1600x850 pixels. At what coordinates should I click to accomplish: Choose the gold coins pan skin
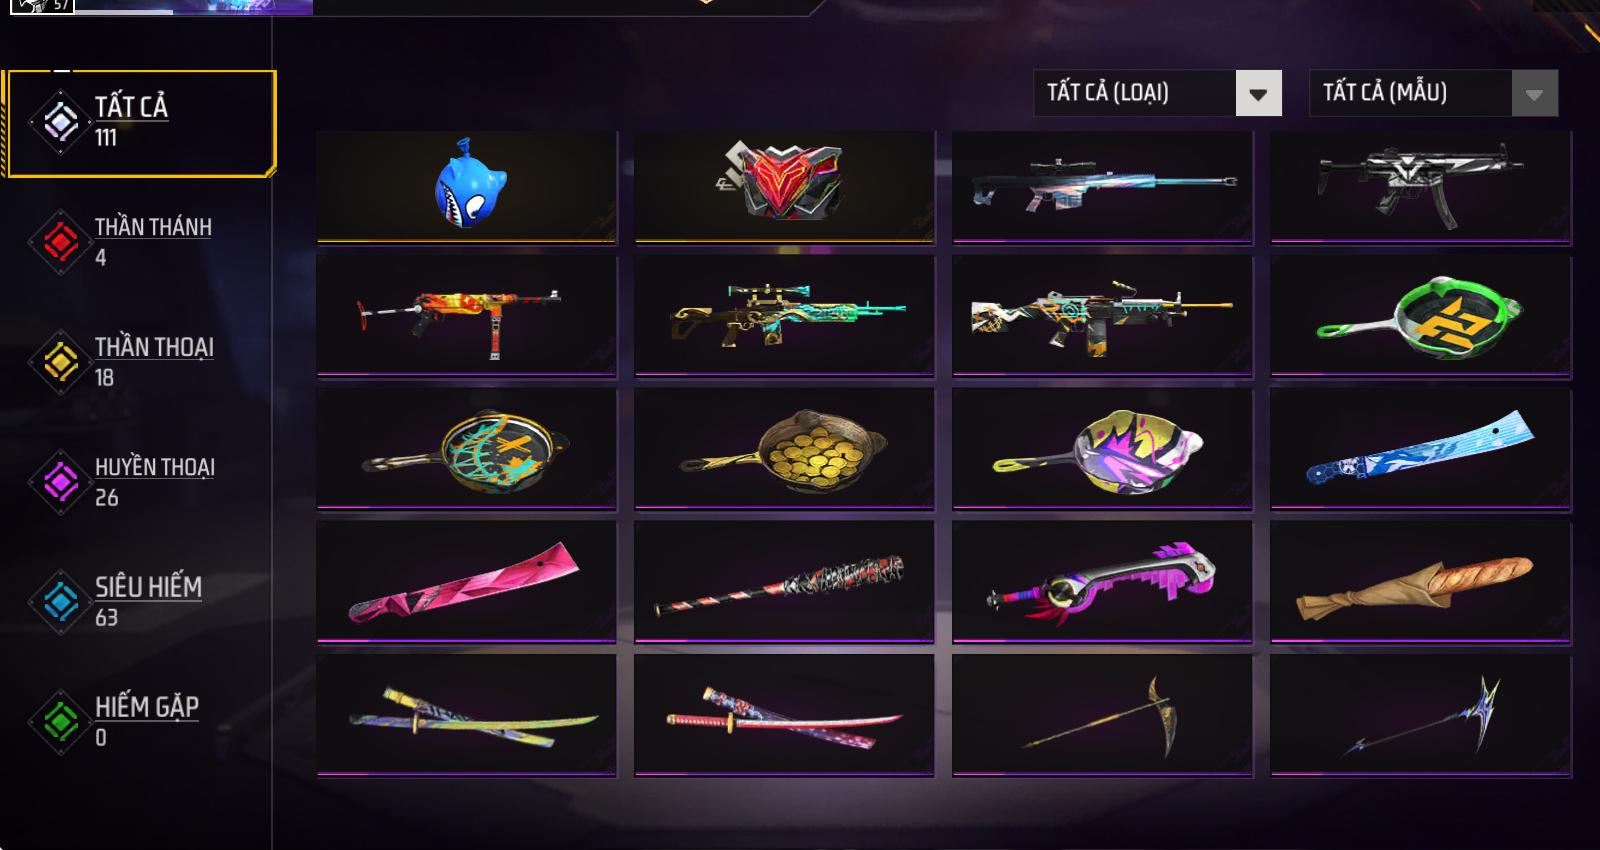tap(785, 449)
